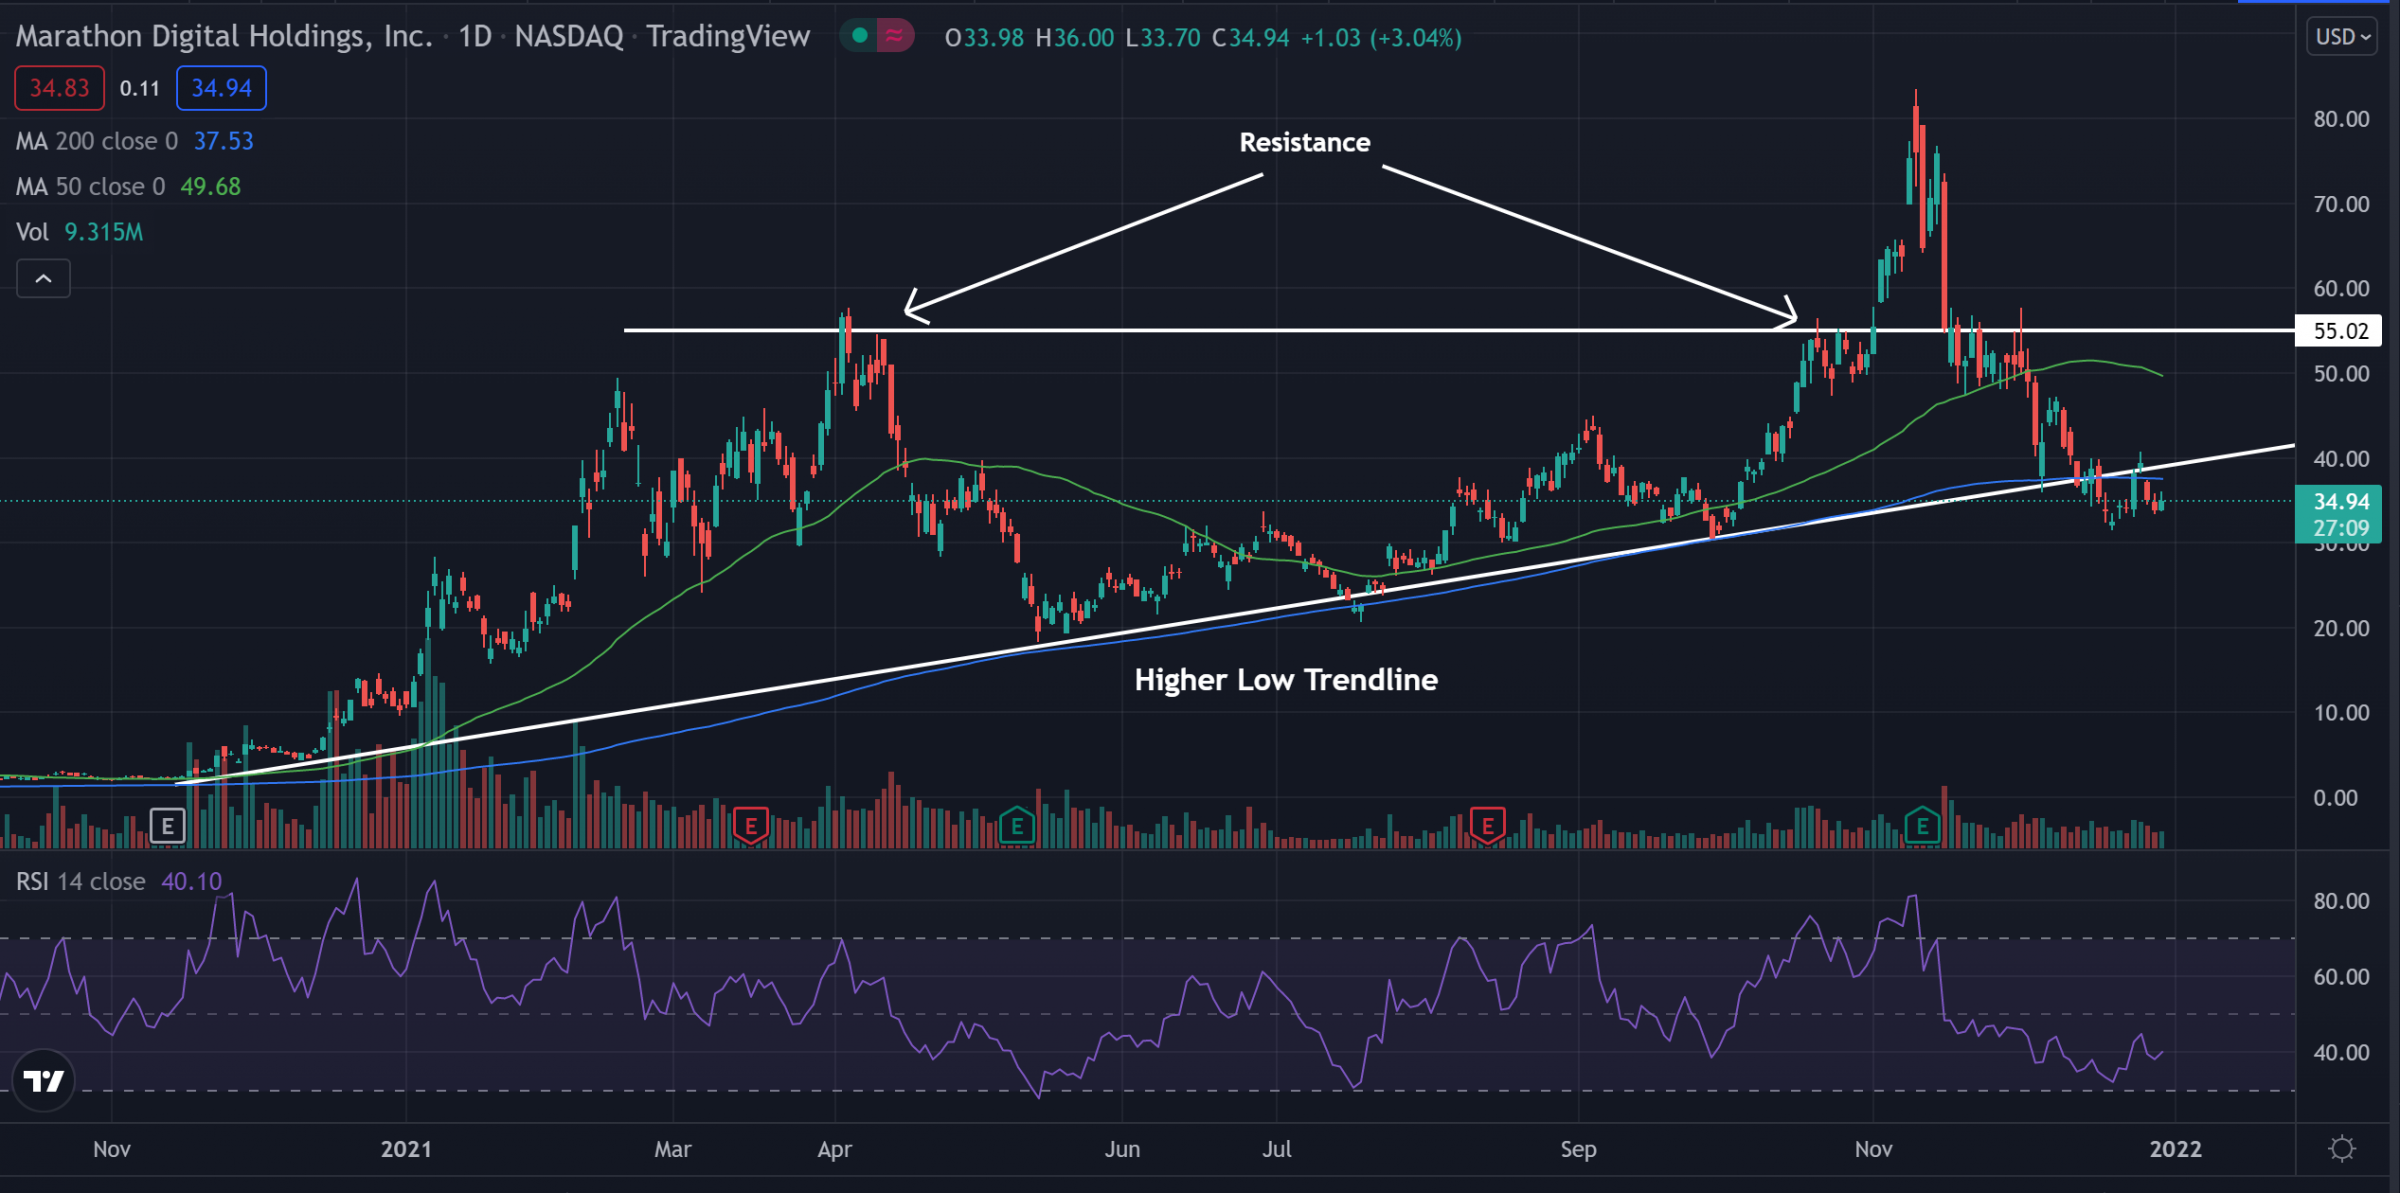Click the Sep label on time axis

pos(1578,1149)
